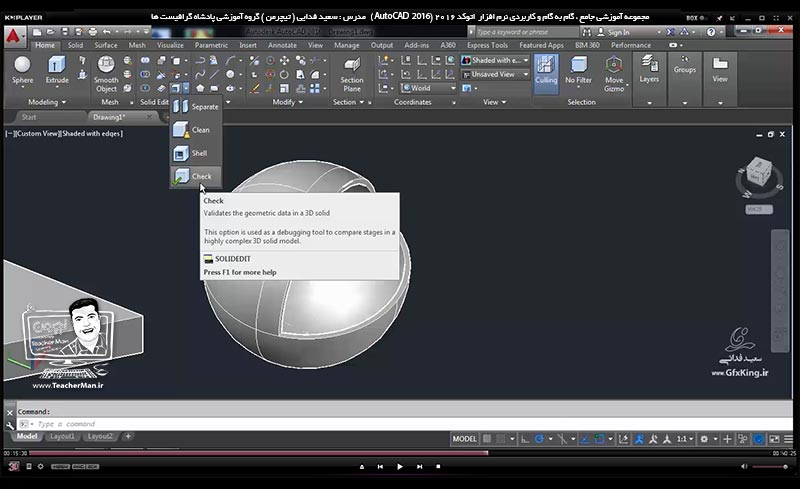Click the Type a command input
This screenshot has width=800, height=489.
[405, 424]
